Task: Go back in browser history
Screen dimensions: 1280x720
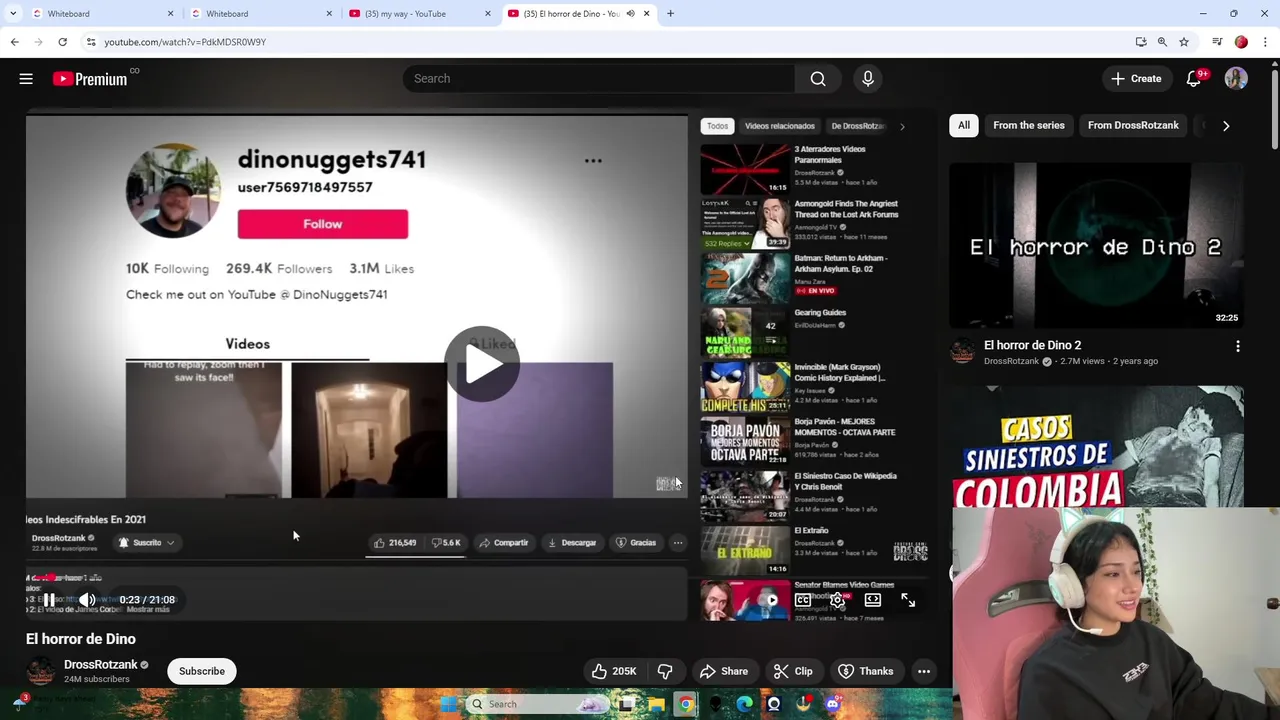Action: coord(14,42)
